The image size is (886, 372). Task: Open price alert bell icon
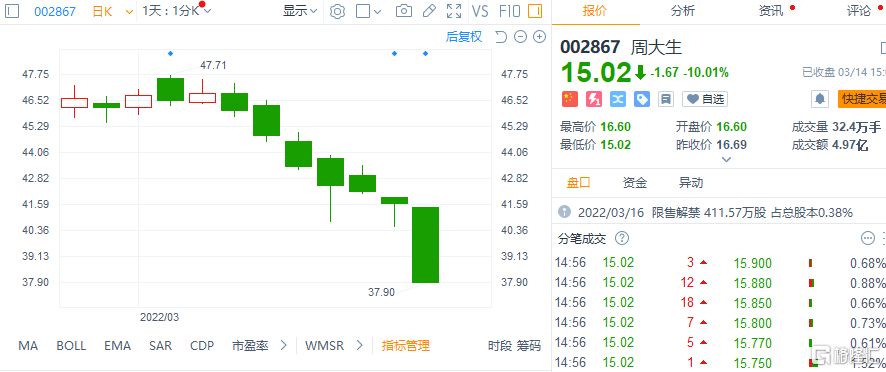pos(819,100)
